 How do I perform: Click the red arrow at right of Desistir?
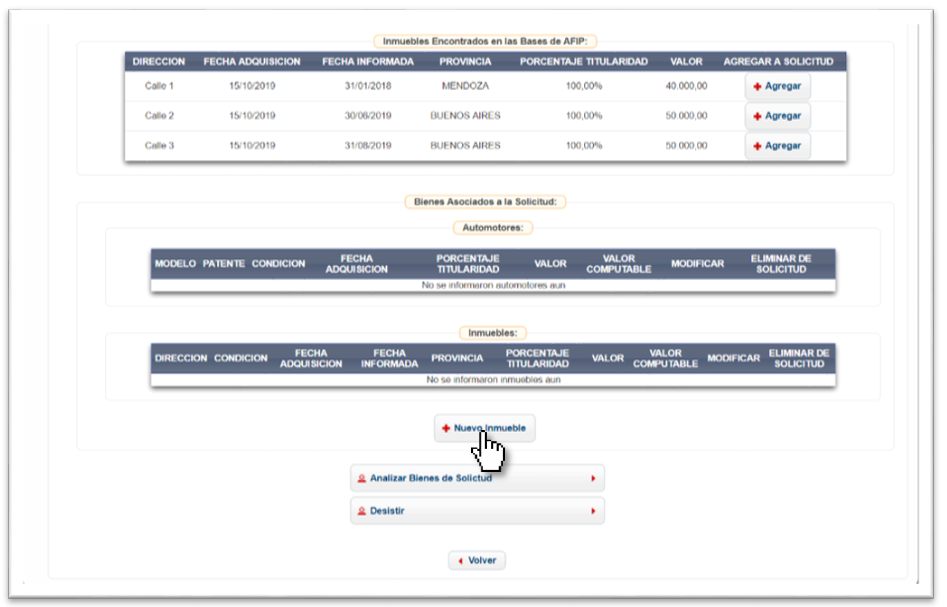(x=593, y=511)
